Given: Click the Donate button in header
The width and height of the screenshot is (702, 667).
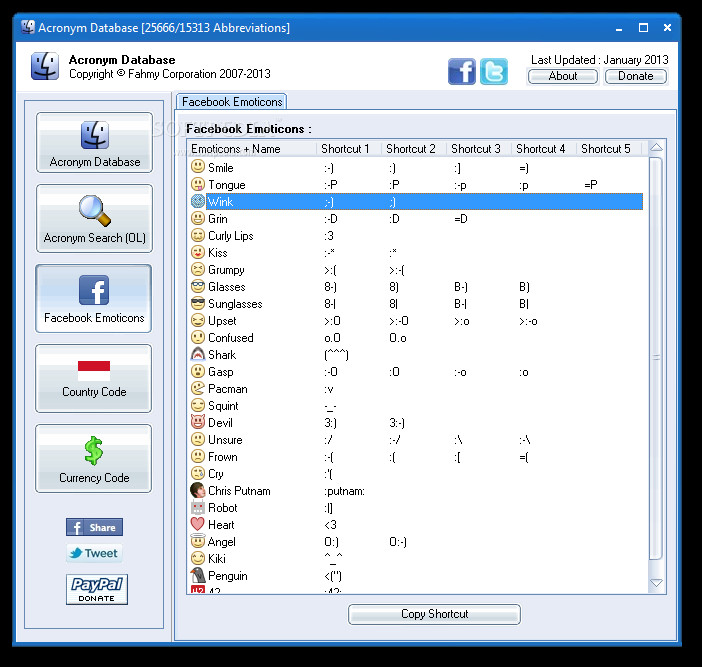Looking at the screenshot, I should [636, 76].
